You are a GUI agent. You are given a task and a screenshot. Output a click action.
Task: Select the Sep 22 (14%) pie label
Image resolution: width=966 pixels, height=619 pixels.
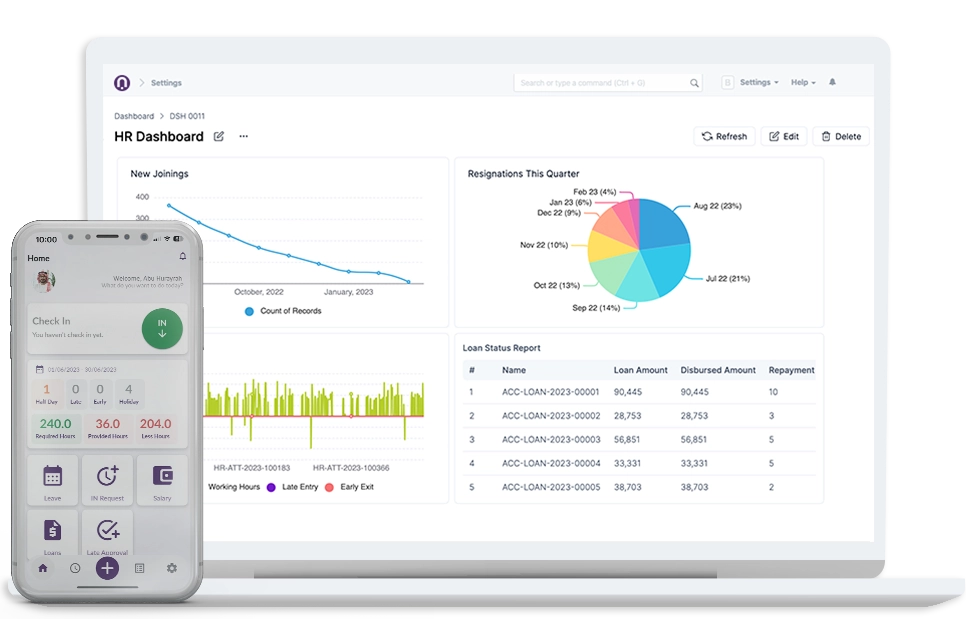pyautogui.click(x=596, y=308)
